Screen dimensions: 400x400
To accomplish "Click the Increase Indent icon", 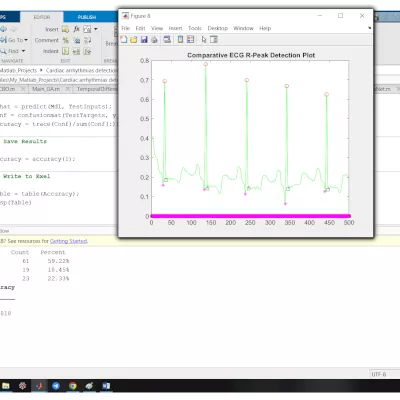I will pos(76,51).
